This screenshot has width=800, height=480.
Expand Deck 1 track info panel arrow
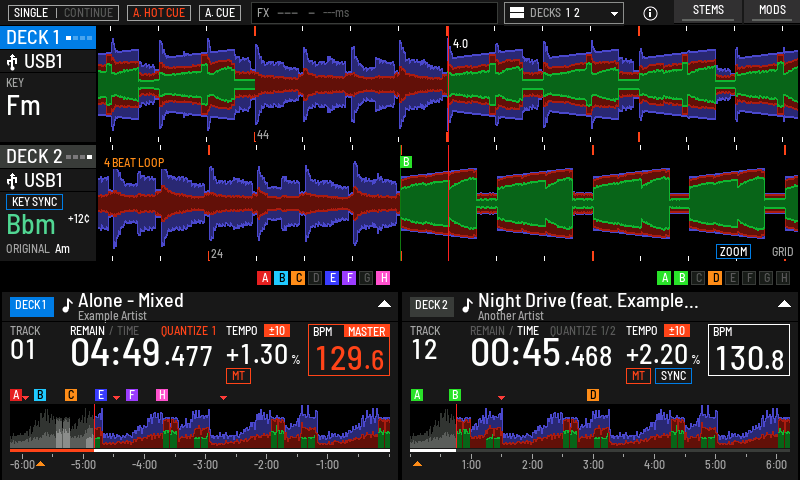tap(384, 304)
